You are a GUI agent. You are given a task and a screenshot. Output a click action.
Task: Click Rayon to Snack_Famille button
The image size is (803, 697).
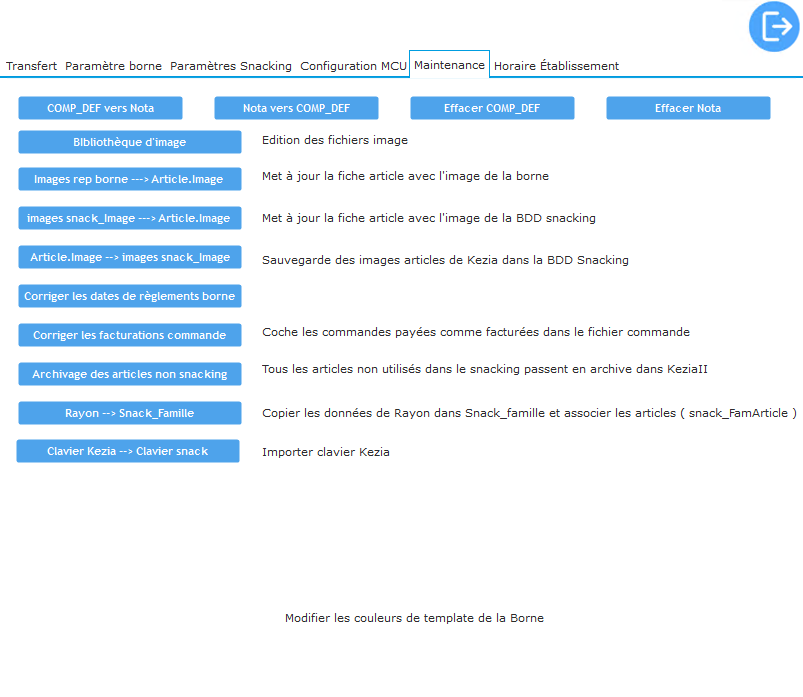130,413
